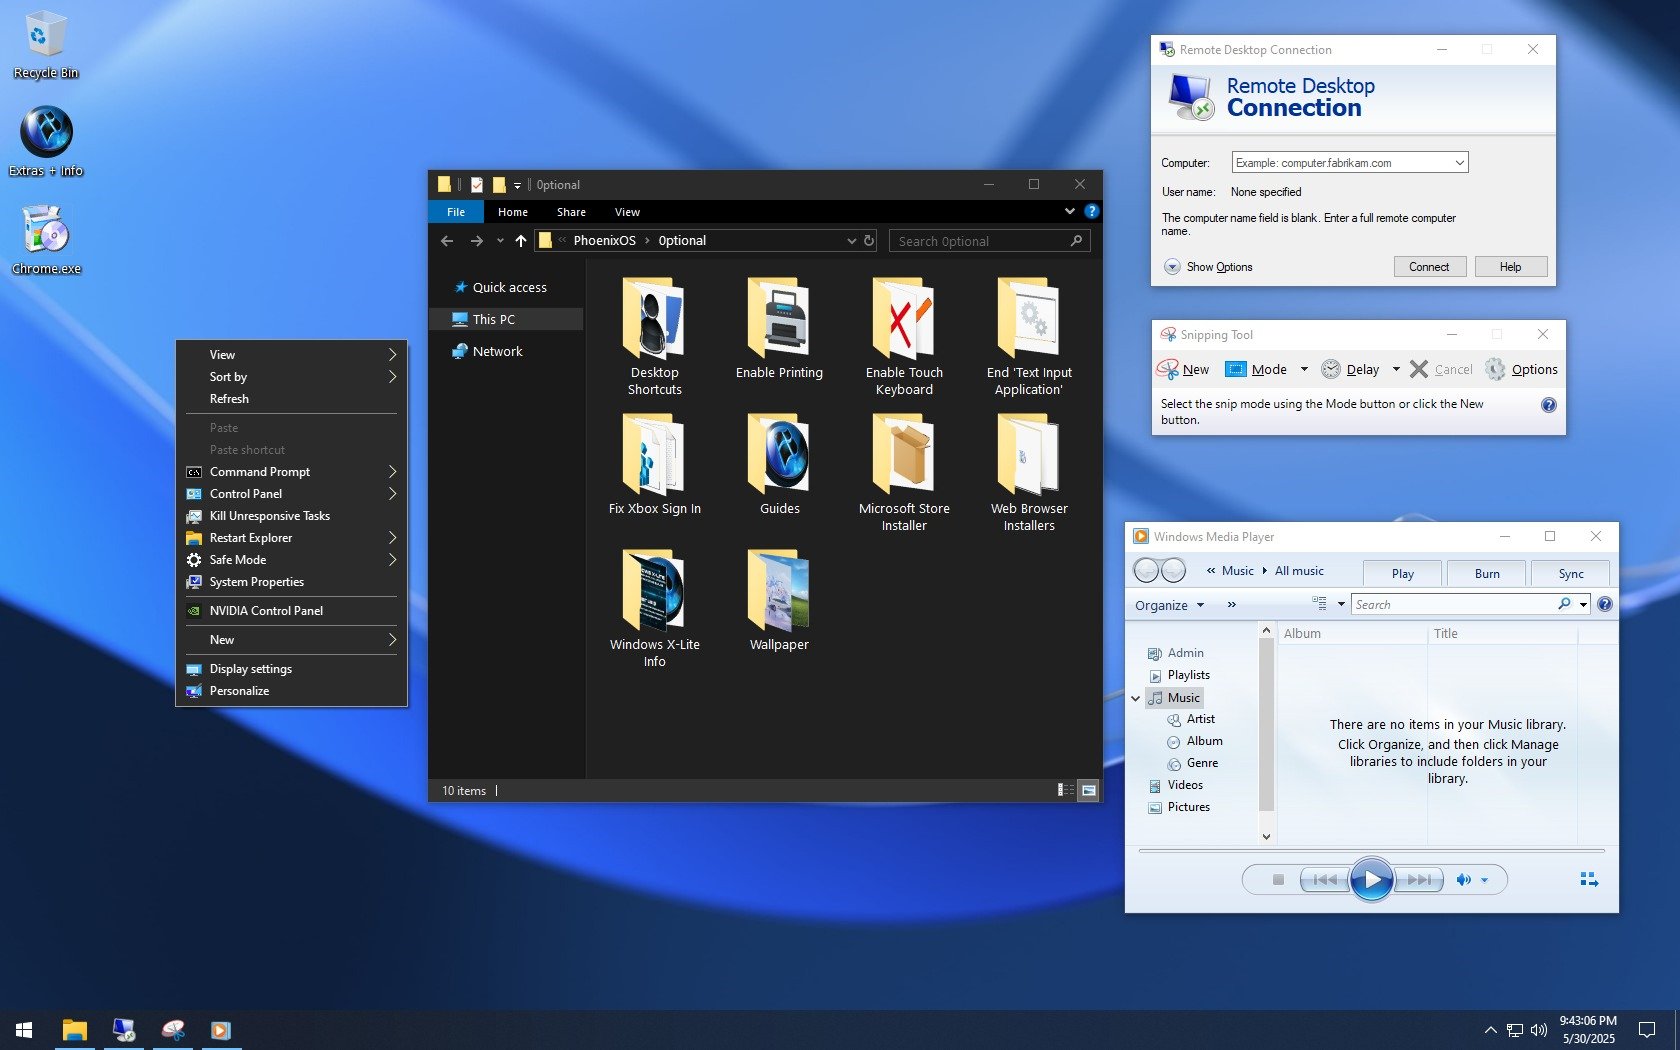This screenshot has width=1680, height=1050.
Task: Switch to the Burn tab
Action: pyautogui.click(x=1486, y=573)
